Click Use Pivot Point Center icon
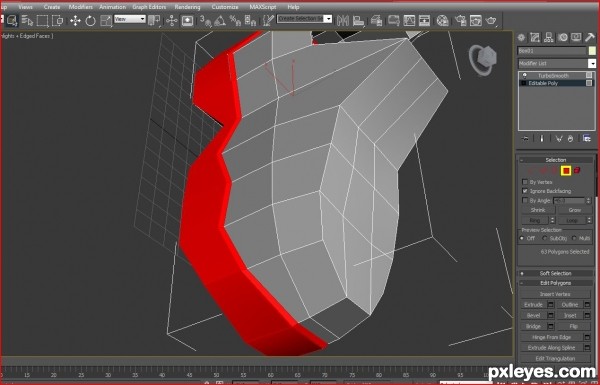Image resolution: width=600 pixels, height=385 pixels. pos(154,20)
